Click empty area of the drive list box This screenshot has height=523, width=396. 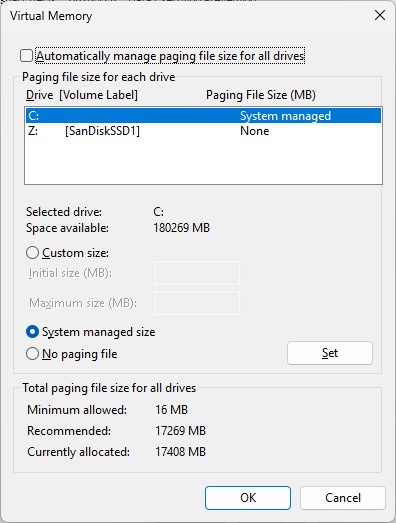(x=203, y=161)
